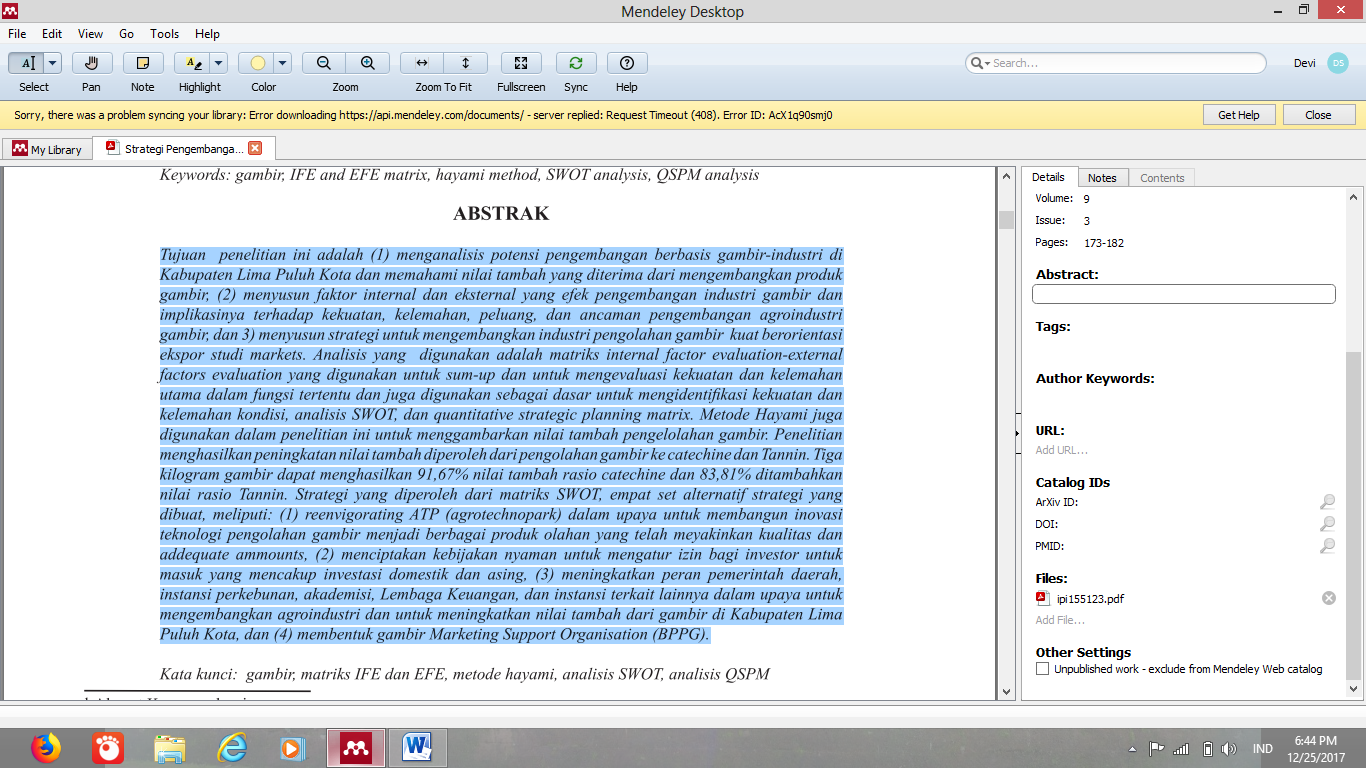The image size is (1366, 768).
Task: Open the network signal tray icon
Action: click(x=1181, y=749)
